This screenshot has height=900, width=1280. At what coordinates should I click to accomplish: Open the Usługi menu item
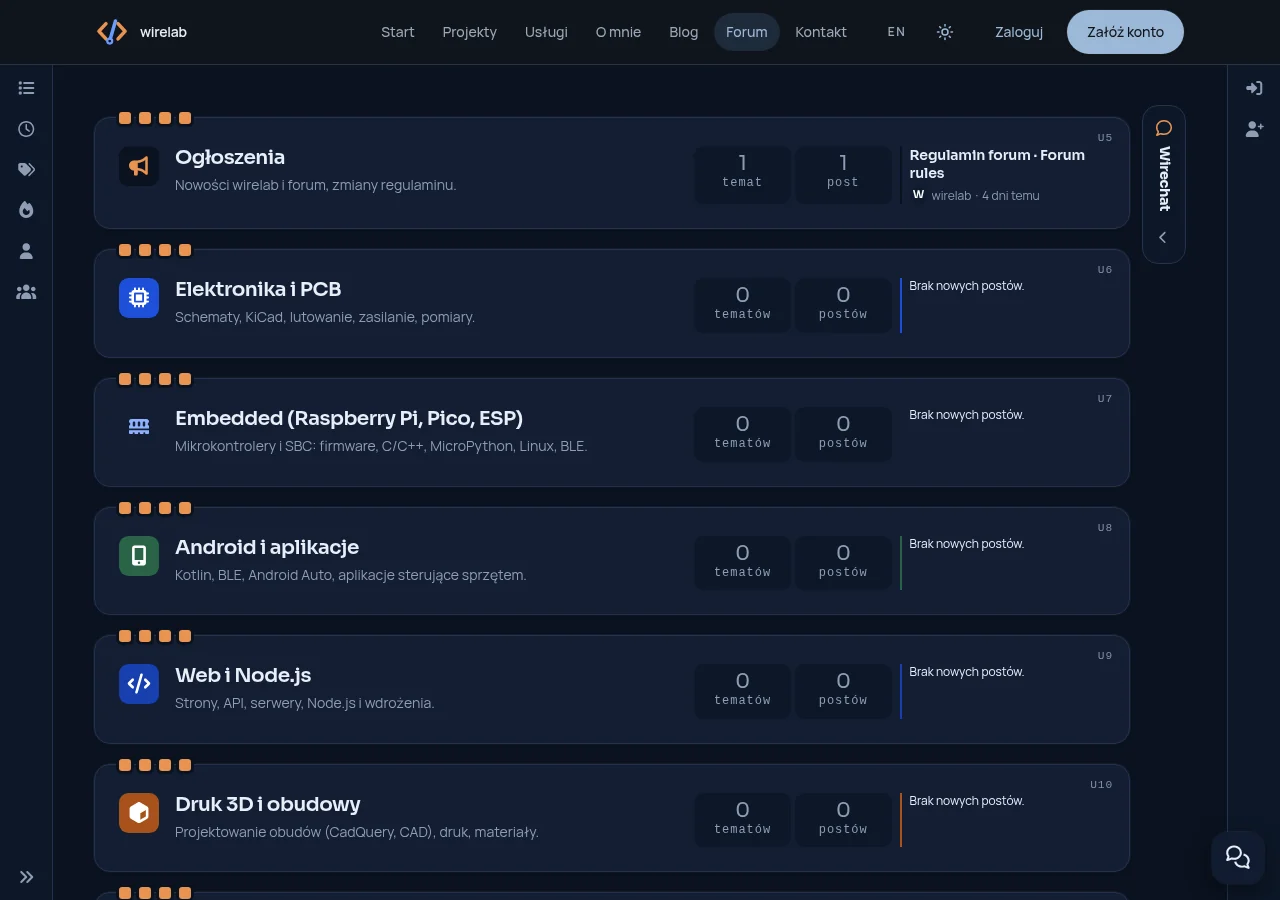coord(546,32)
